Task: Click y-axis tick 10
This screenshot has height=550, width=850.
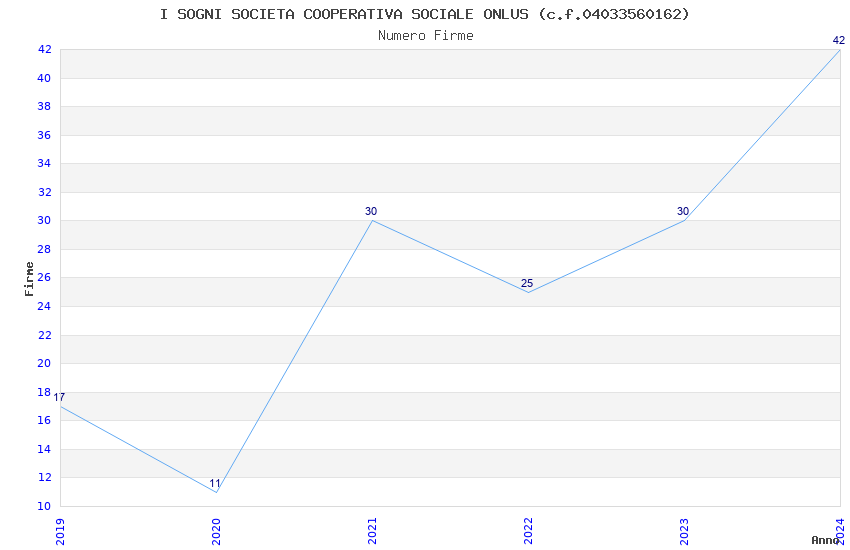Action: click(x=44, y=506)
